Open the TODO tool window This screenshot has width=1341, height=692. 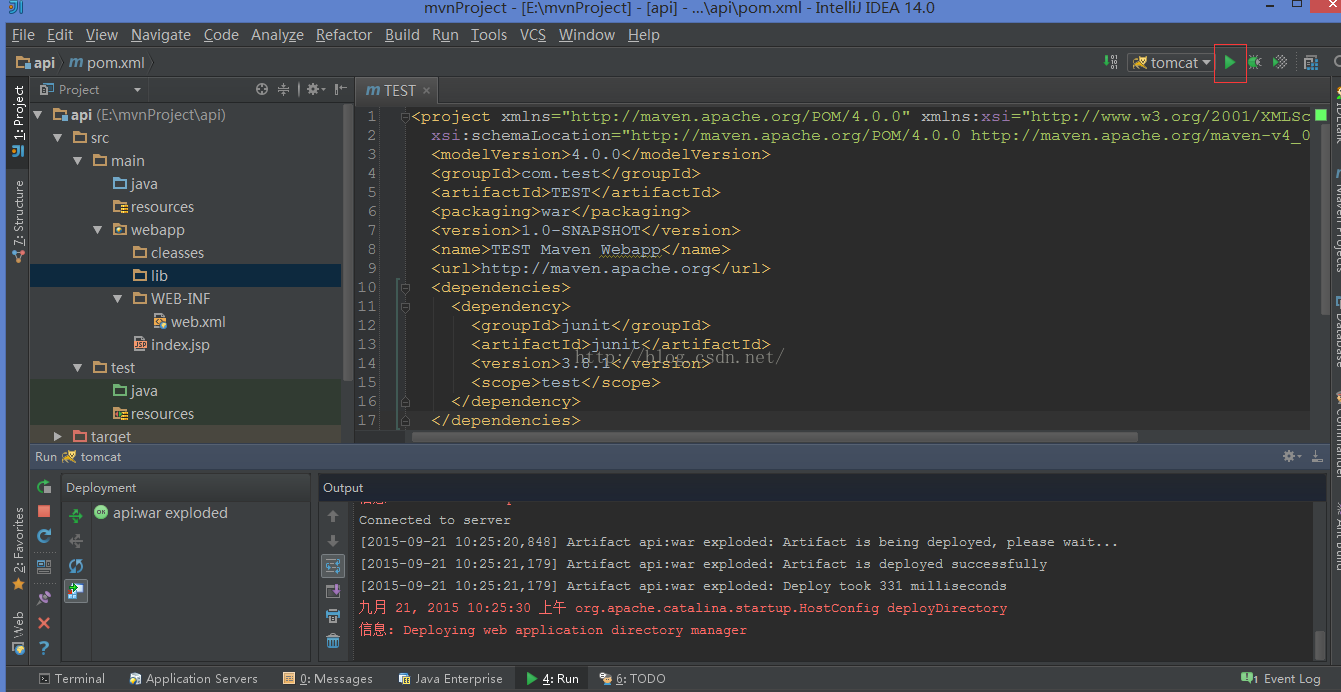[632, 678]
